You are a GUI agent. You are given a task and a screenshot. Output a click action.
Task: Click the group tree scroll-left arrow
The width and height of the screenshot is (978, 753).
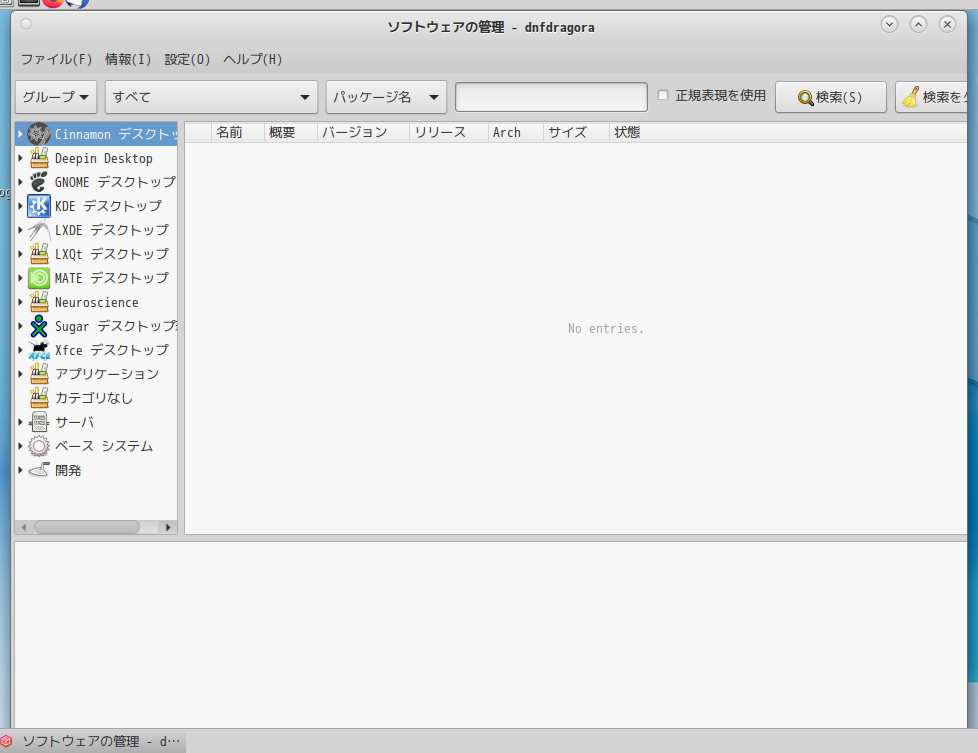point(24,527)
